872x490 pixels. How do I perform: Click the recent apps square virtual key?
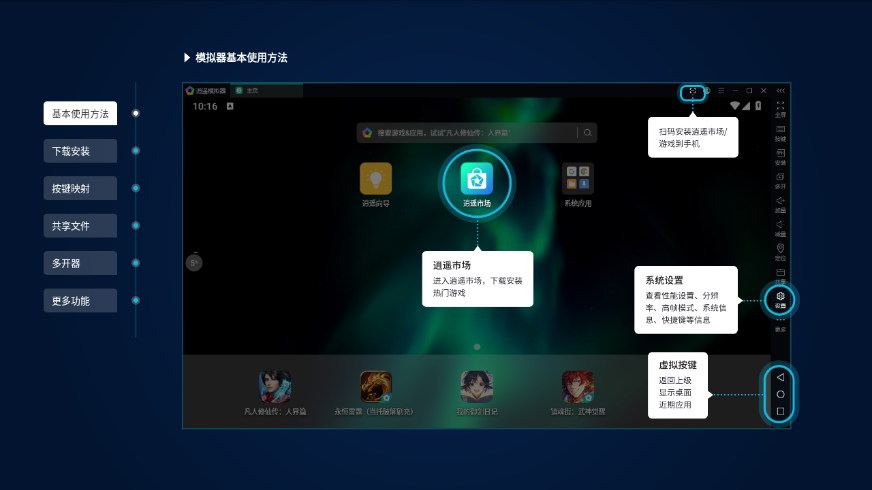[780, 412]
